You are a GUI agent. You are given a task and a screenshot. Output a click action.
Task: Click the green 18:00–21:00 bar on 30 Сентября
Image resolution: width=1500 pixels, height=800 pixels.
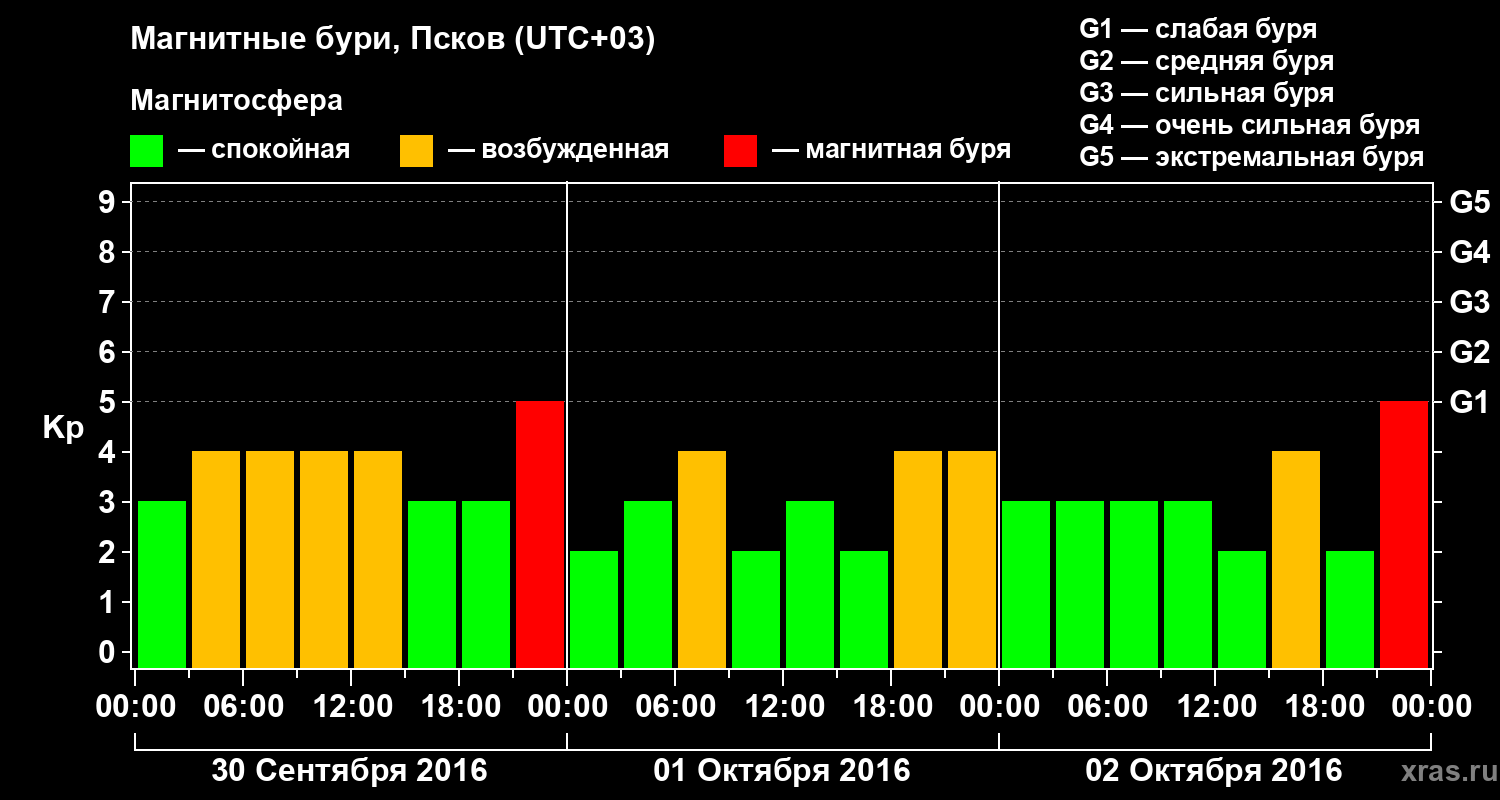[x=486, y=584]
